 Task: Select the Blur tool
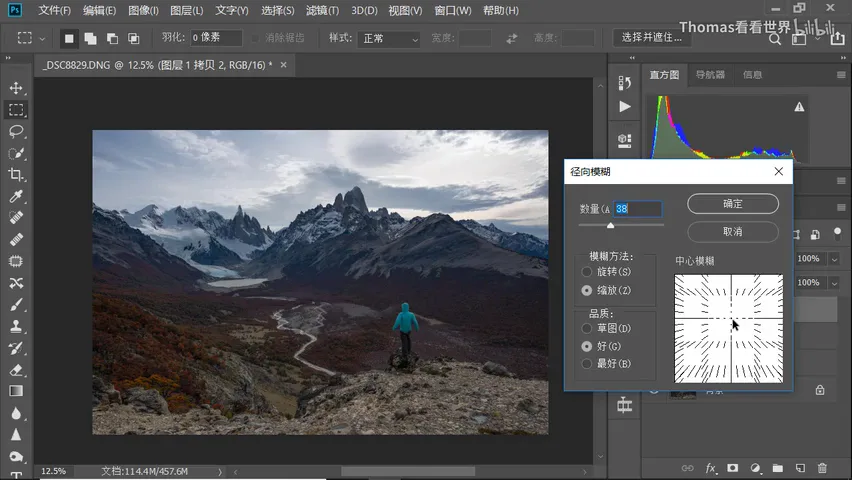tap(16, 413)
